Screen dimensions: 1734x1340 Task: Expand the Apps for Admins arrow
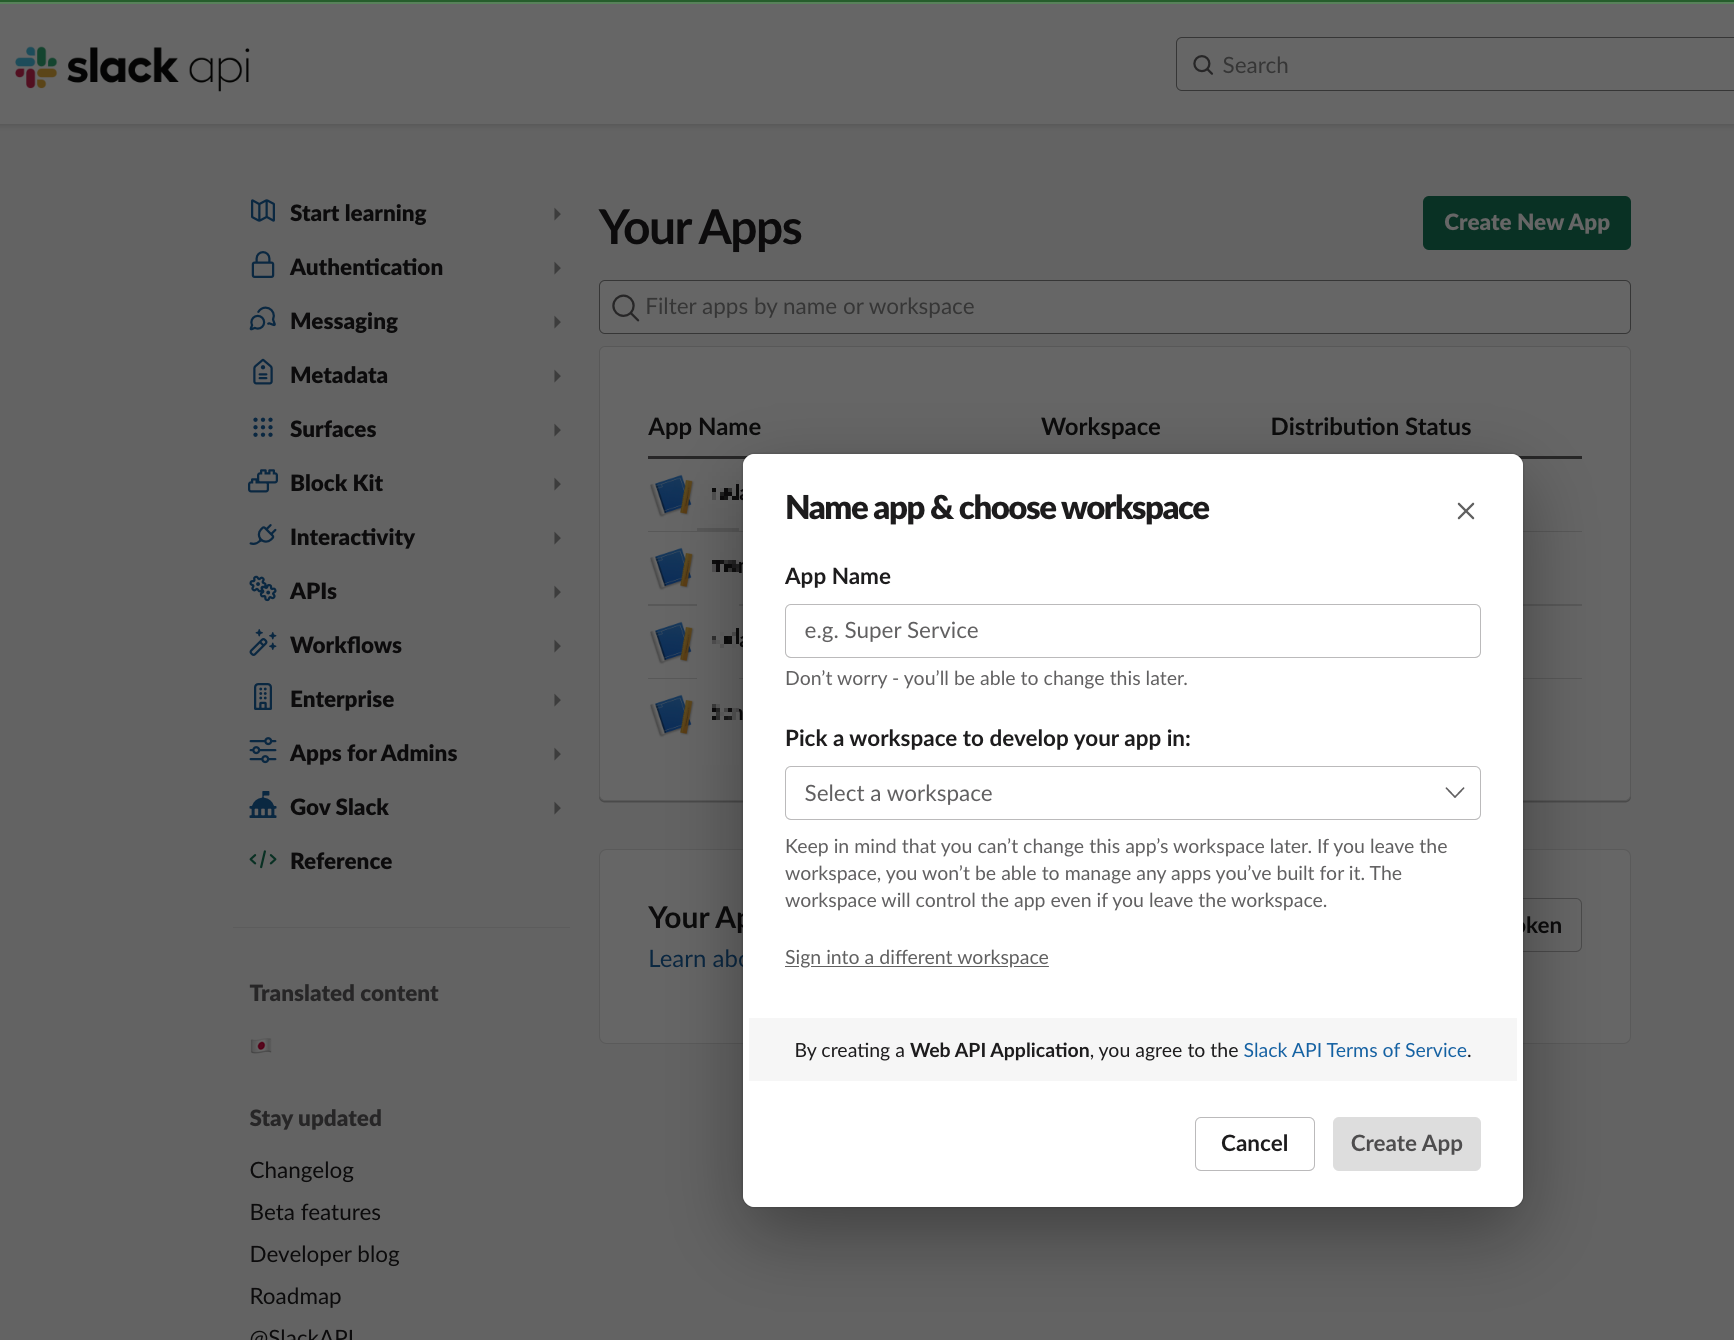pos(557,754)
